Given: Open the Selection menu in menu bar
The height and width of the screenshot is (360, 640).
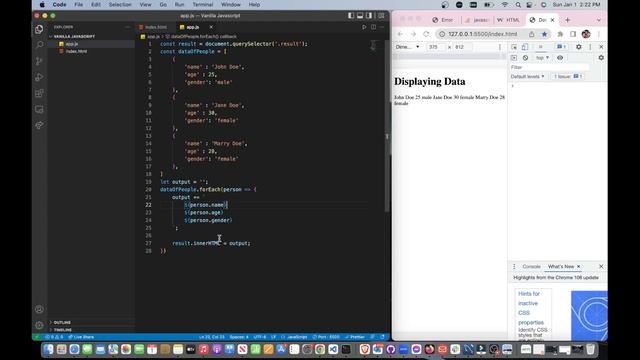Looking at the screenshot, I should (120, 4).
